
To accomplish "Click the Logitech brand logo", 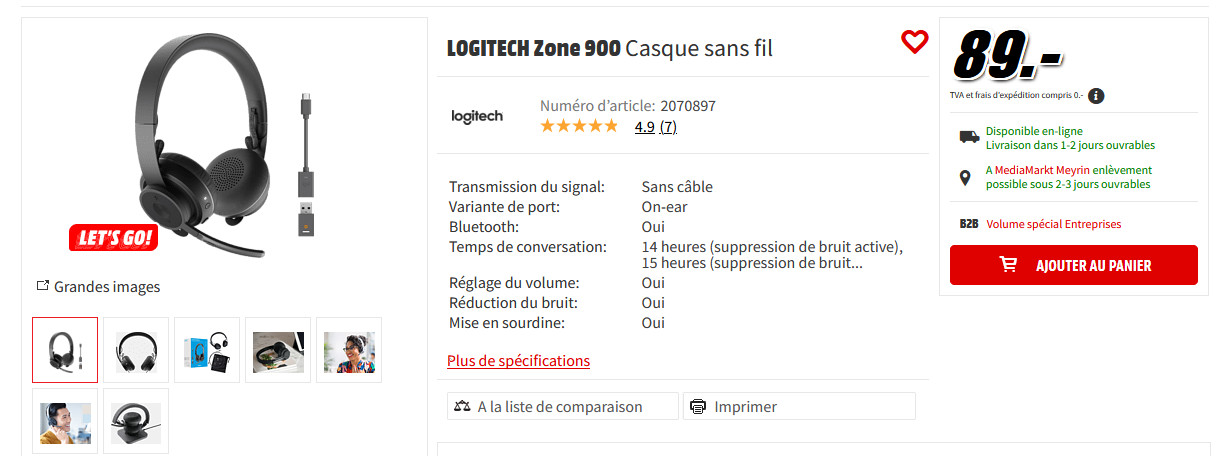I will (x=477, y=116).
